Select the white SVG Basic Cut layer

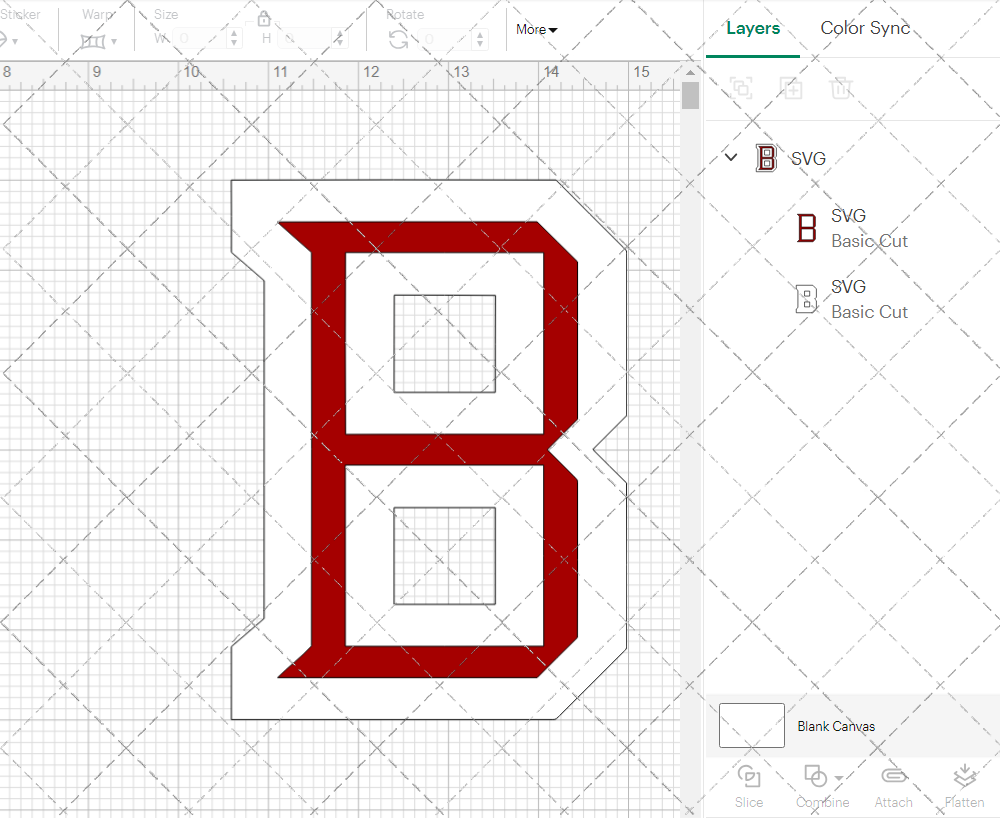pos(870,299)
